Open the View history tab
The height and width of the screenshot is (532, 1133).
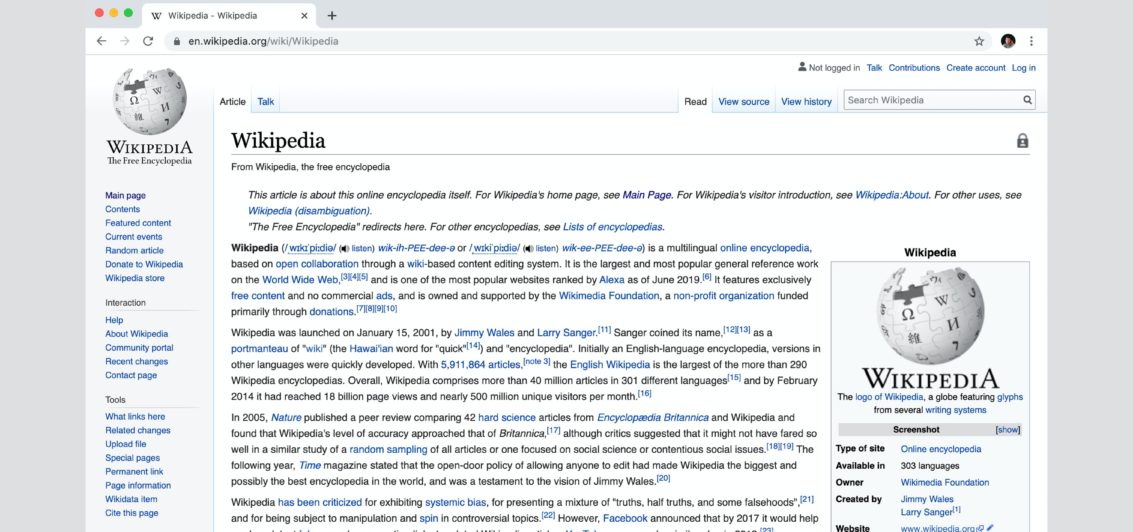pyautogui.click(x=806, y=101)
